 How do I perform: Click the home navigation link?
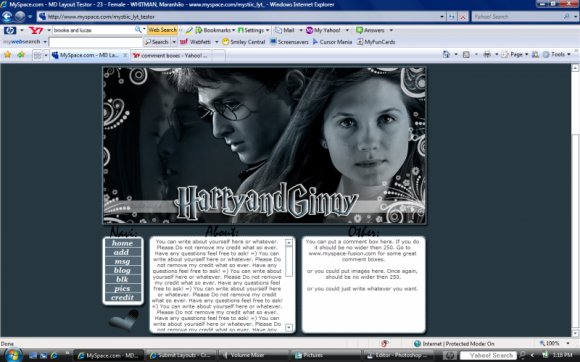pyautogui.click(x=122, y=243)
